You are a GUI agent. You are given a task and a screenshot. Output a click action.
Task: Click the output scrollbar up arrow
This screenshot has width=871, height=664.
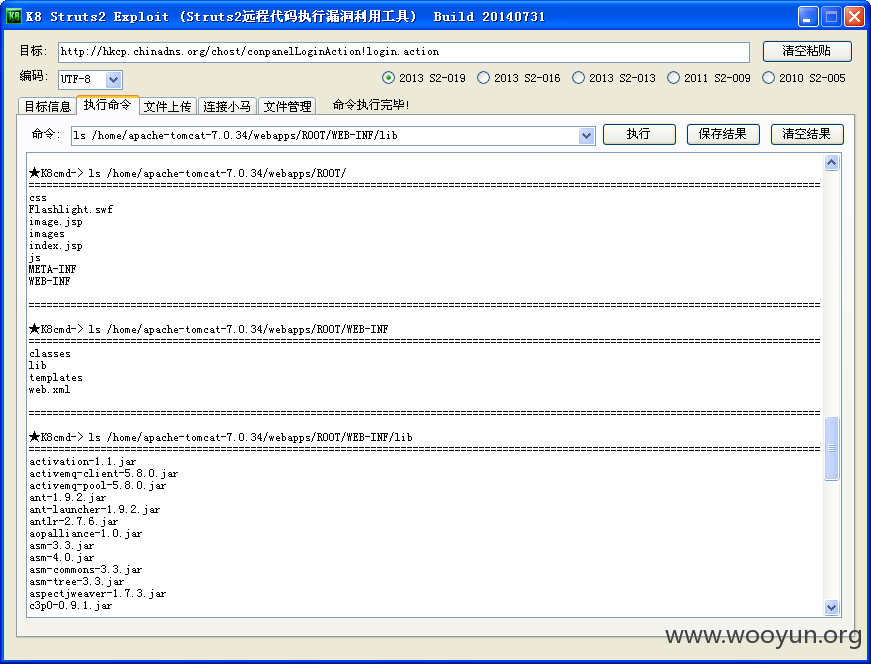pos(832,163)
